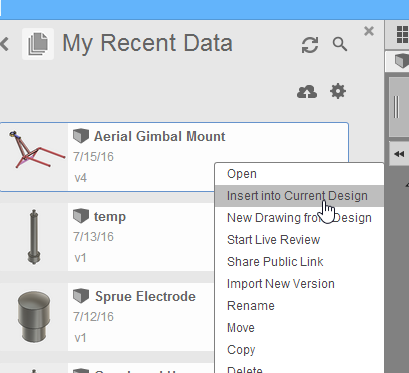Viewport: 409px width, 373px height.
Task: Click the documents icon beside My Recent Data
Action: tap(38, 44)
